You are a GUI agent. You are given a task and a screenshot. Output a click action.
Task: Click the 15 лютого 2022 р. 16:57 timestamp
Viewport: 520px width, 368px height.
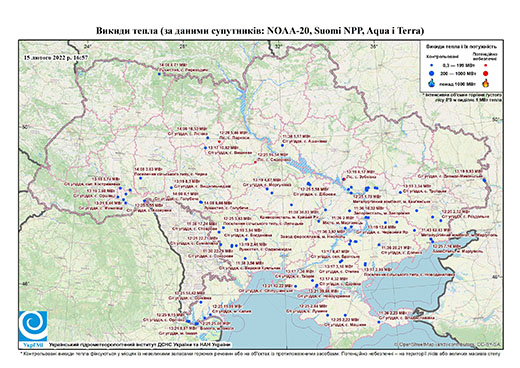click(x=56, y=57)
